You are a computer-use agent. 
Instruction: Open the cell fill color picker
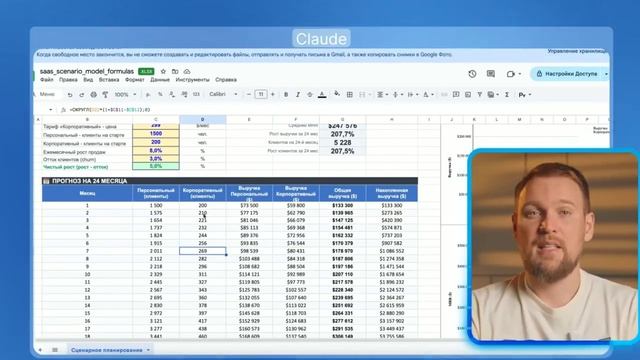point(337,95)
